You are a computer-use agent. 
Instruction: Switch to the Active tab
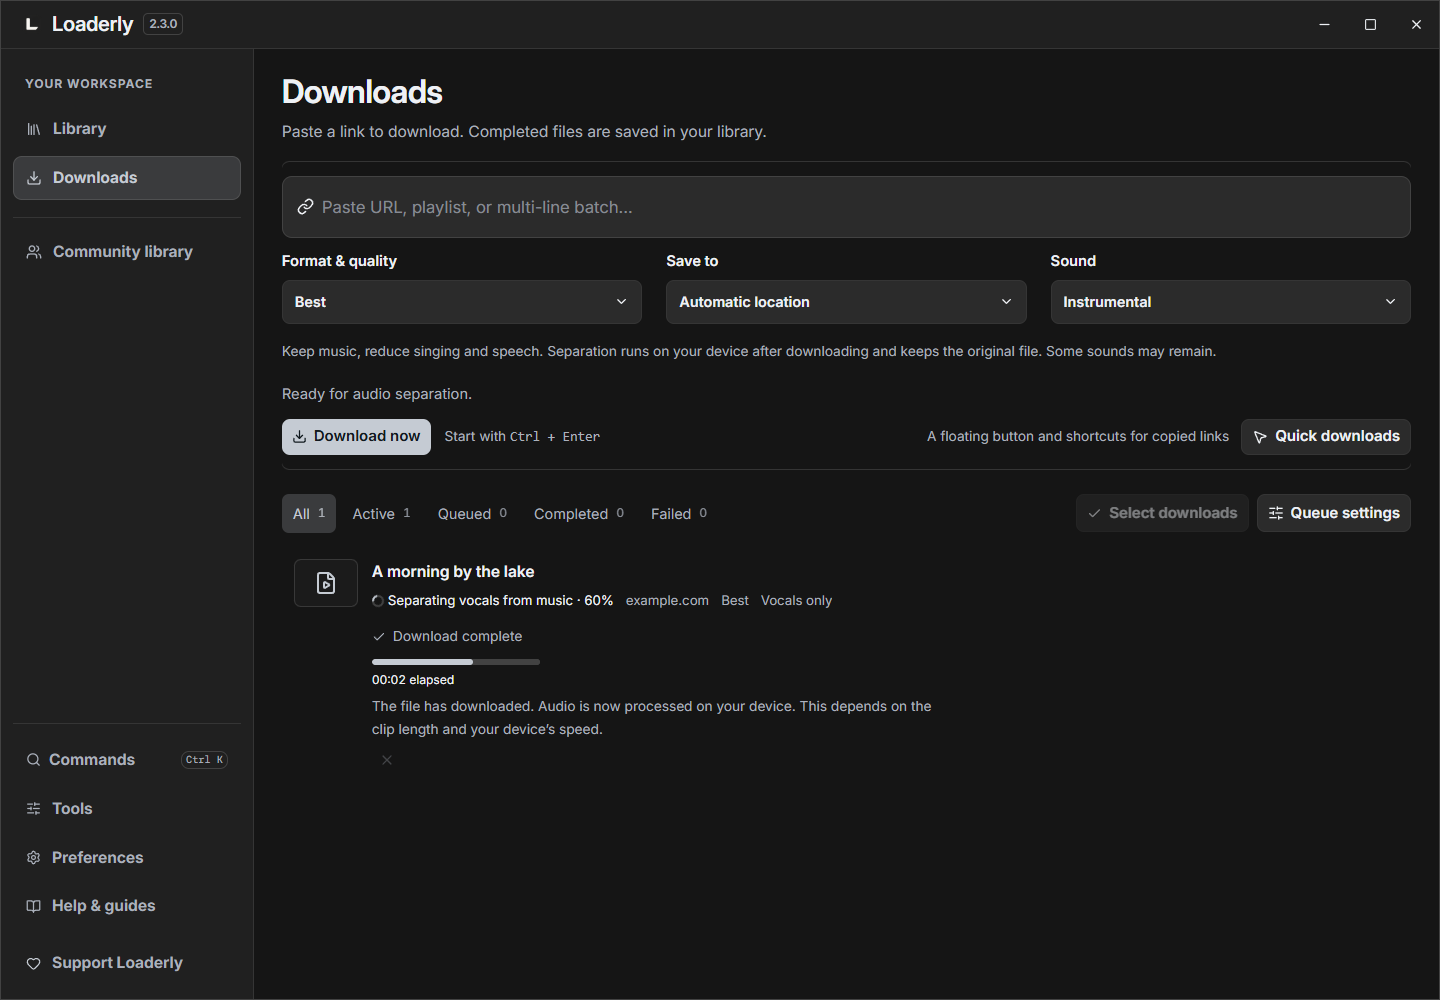(382, 514)
